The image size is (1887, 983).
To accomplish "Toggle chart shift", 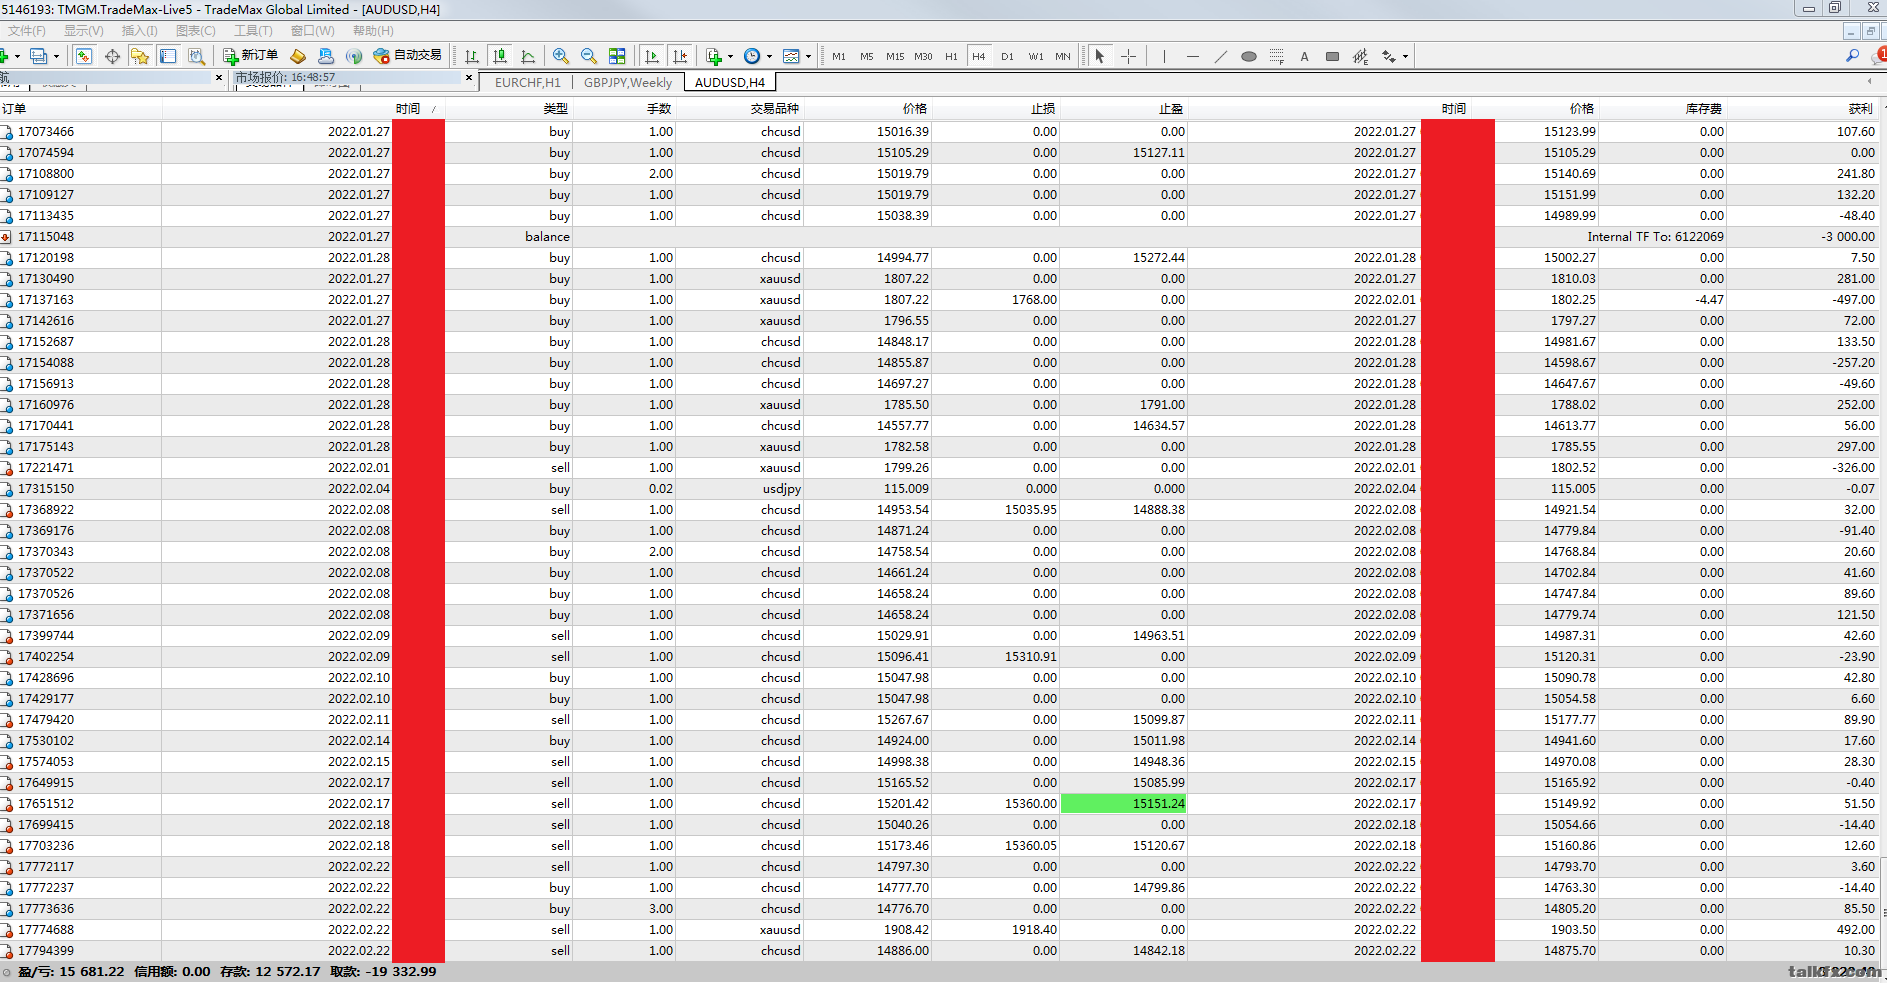I will pyautogui.click(x=680, y=56).
